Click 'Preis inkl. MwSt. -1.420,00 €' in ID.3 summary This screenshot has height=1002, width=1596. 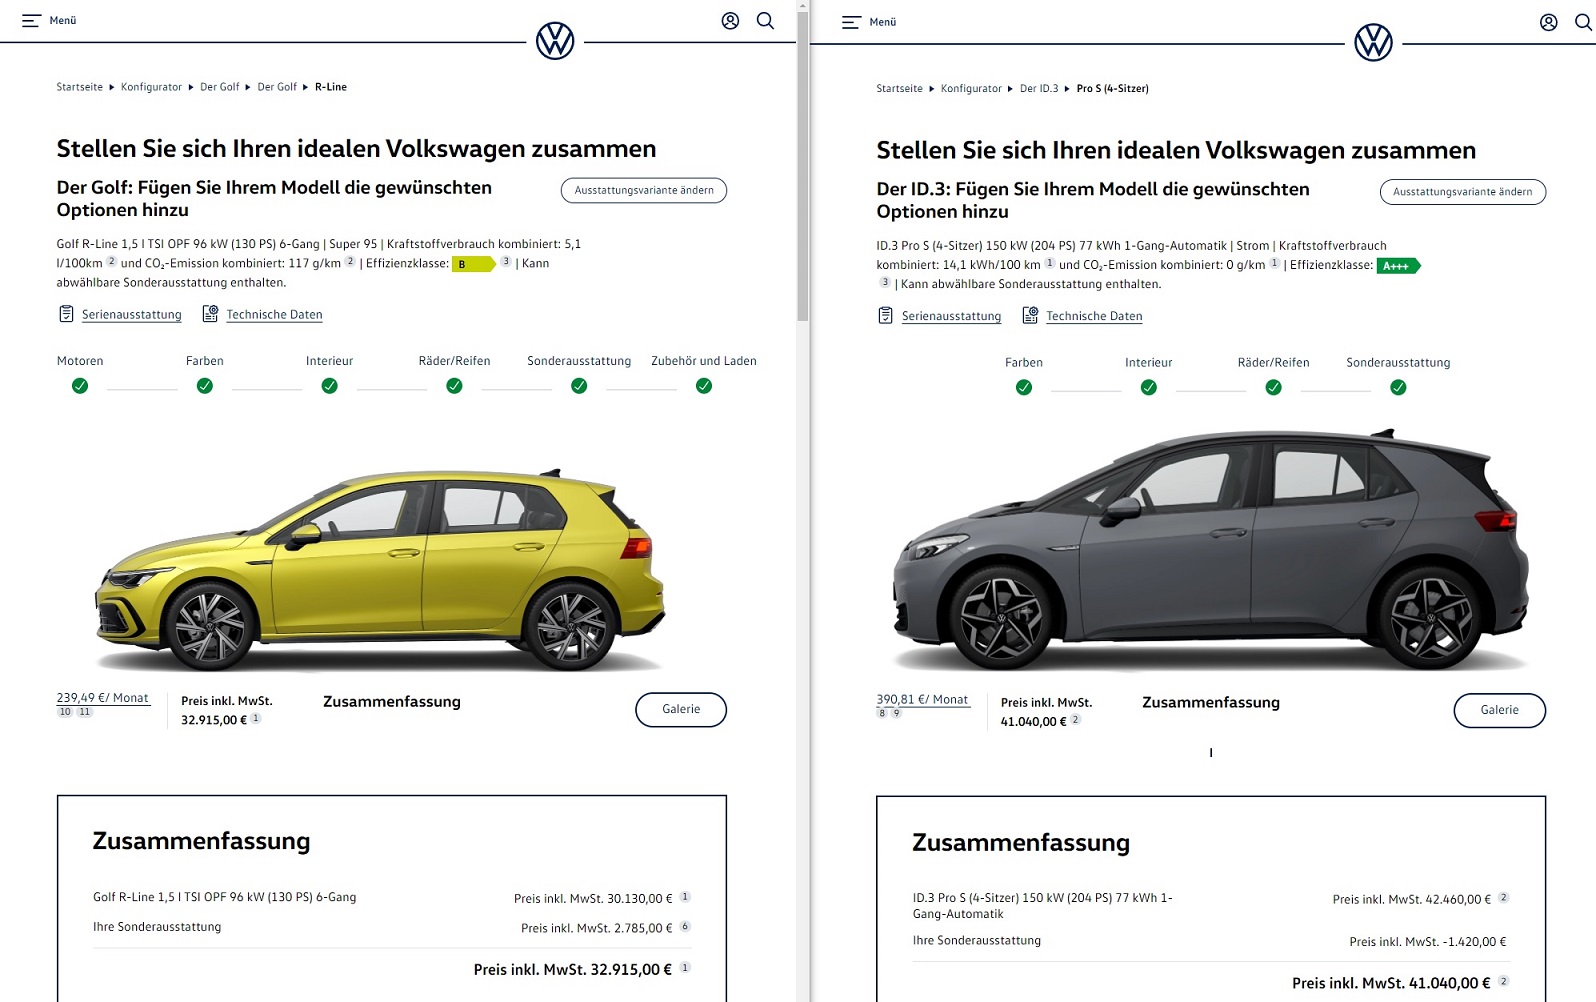click(x=1428, y=942)
